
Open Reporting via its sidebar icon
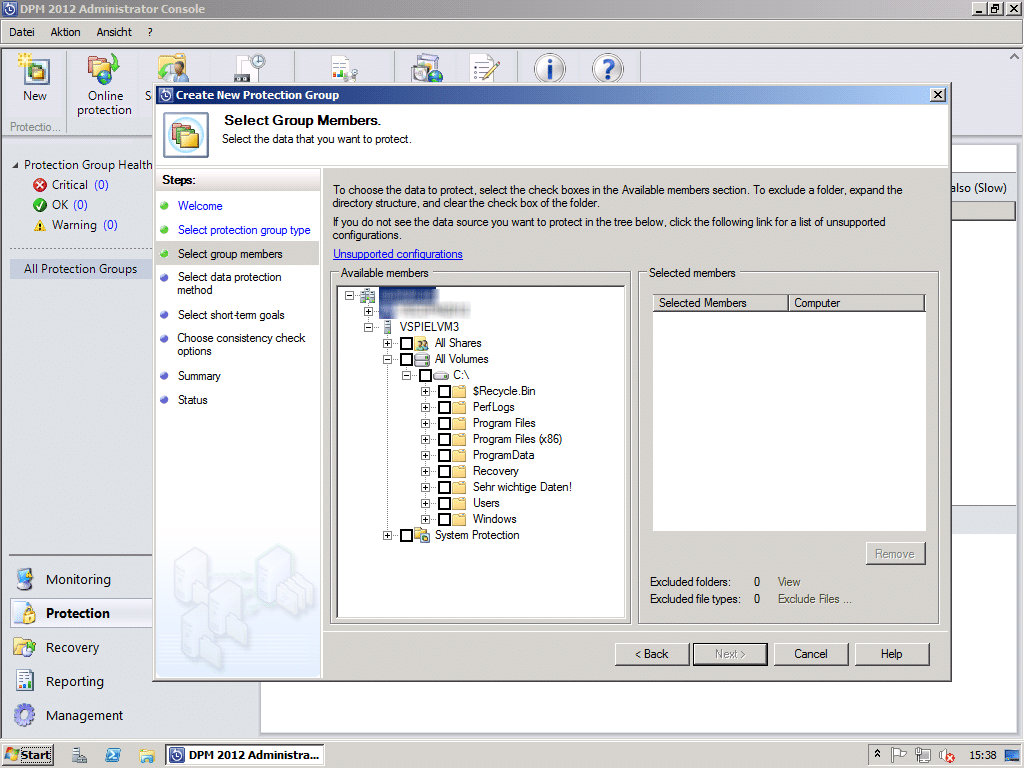(25, 681)
